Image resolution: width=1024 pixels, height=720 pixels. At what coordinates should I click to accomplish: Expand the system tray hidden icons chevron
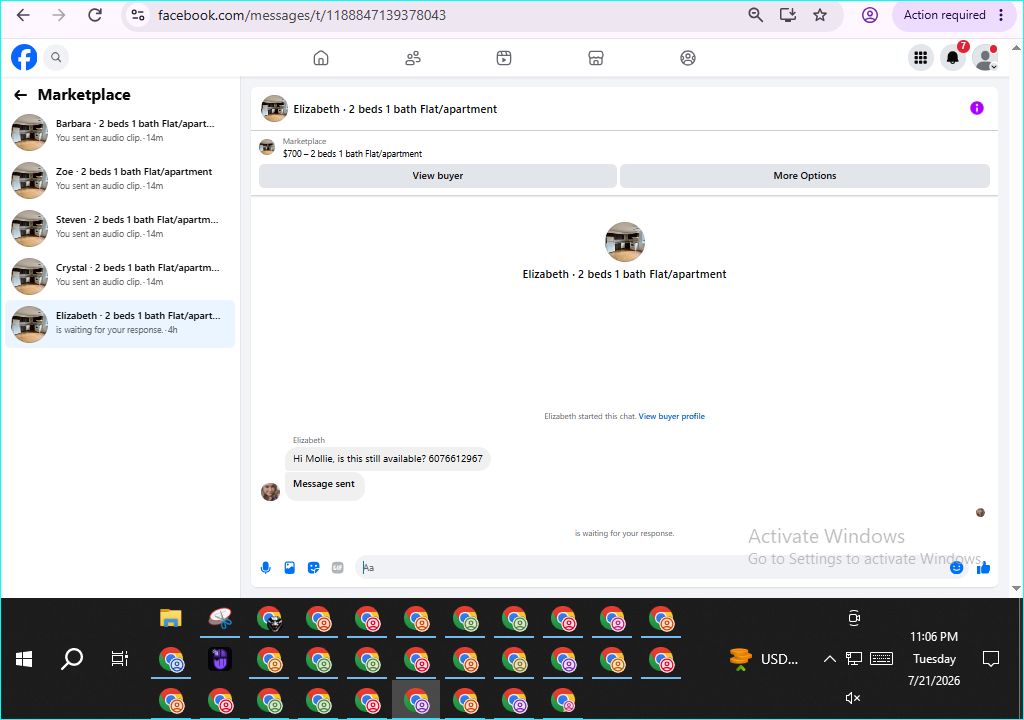click(829, 659)
